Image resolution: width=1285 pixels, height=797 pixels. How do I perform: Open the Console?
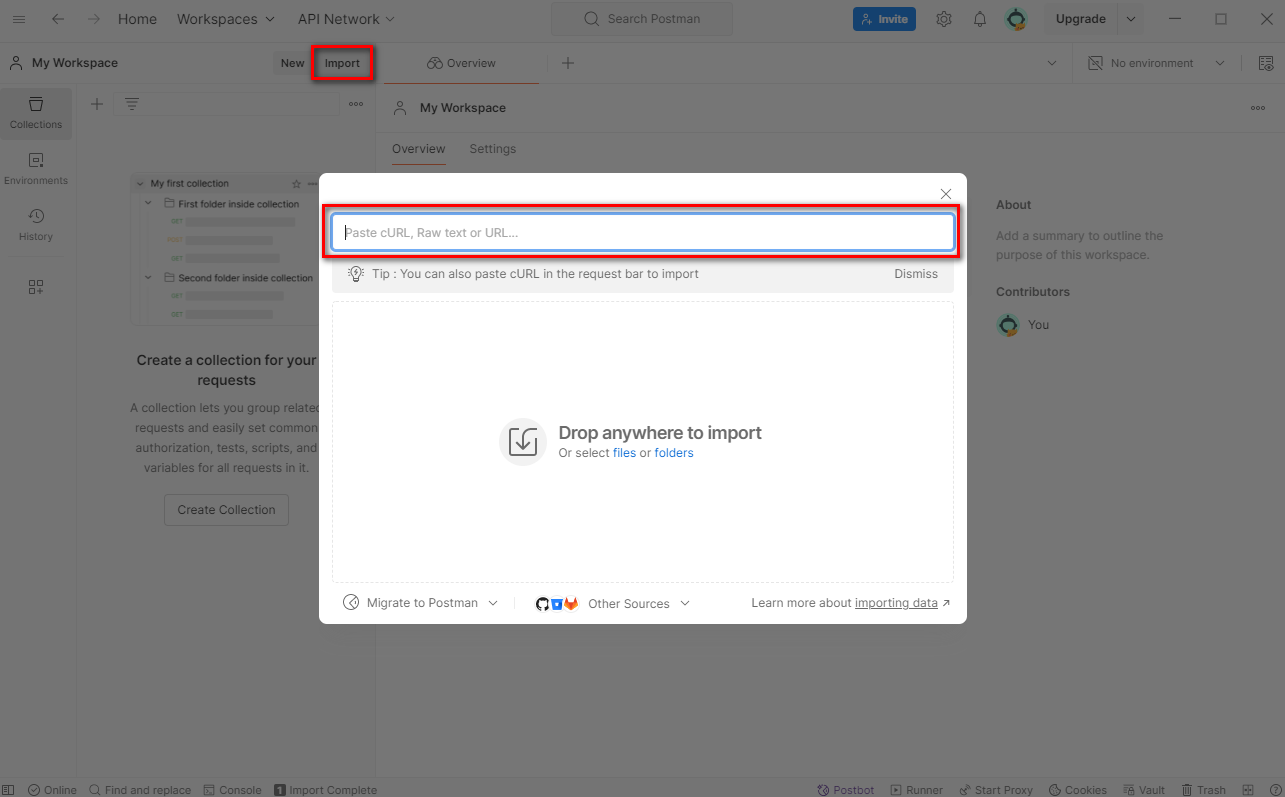233,789
